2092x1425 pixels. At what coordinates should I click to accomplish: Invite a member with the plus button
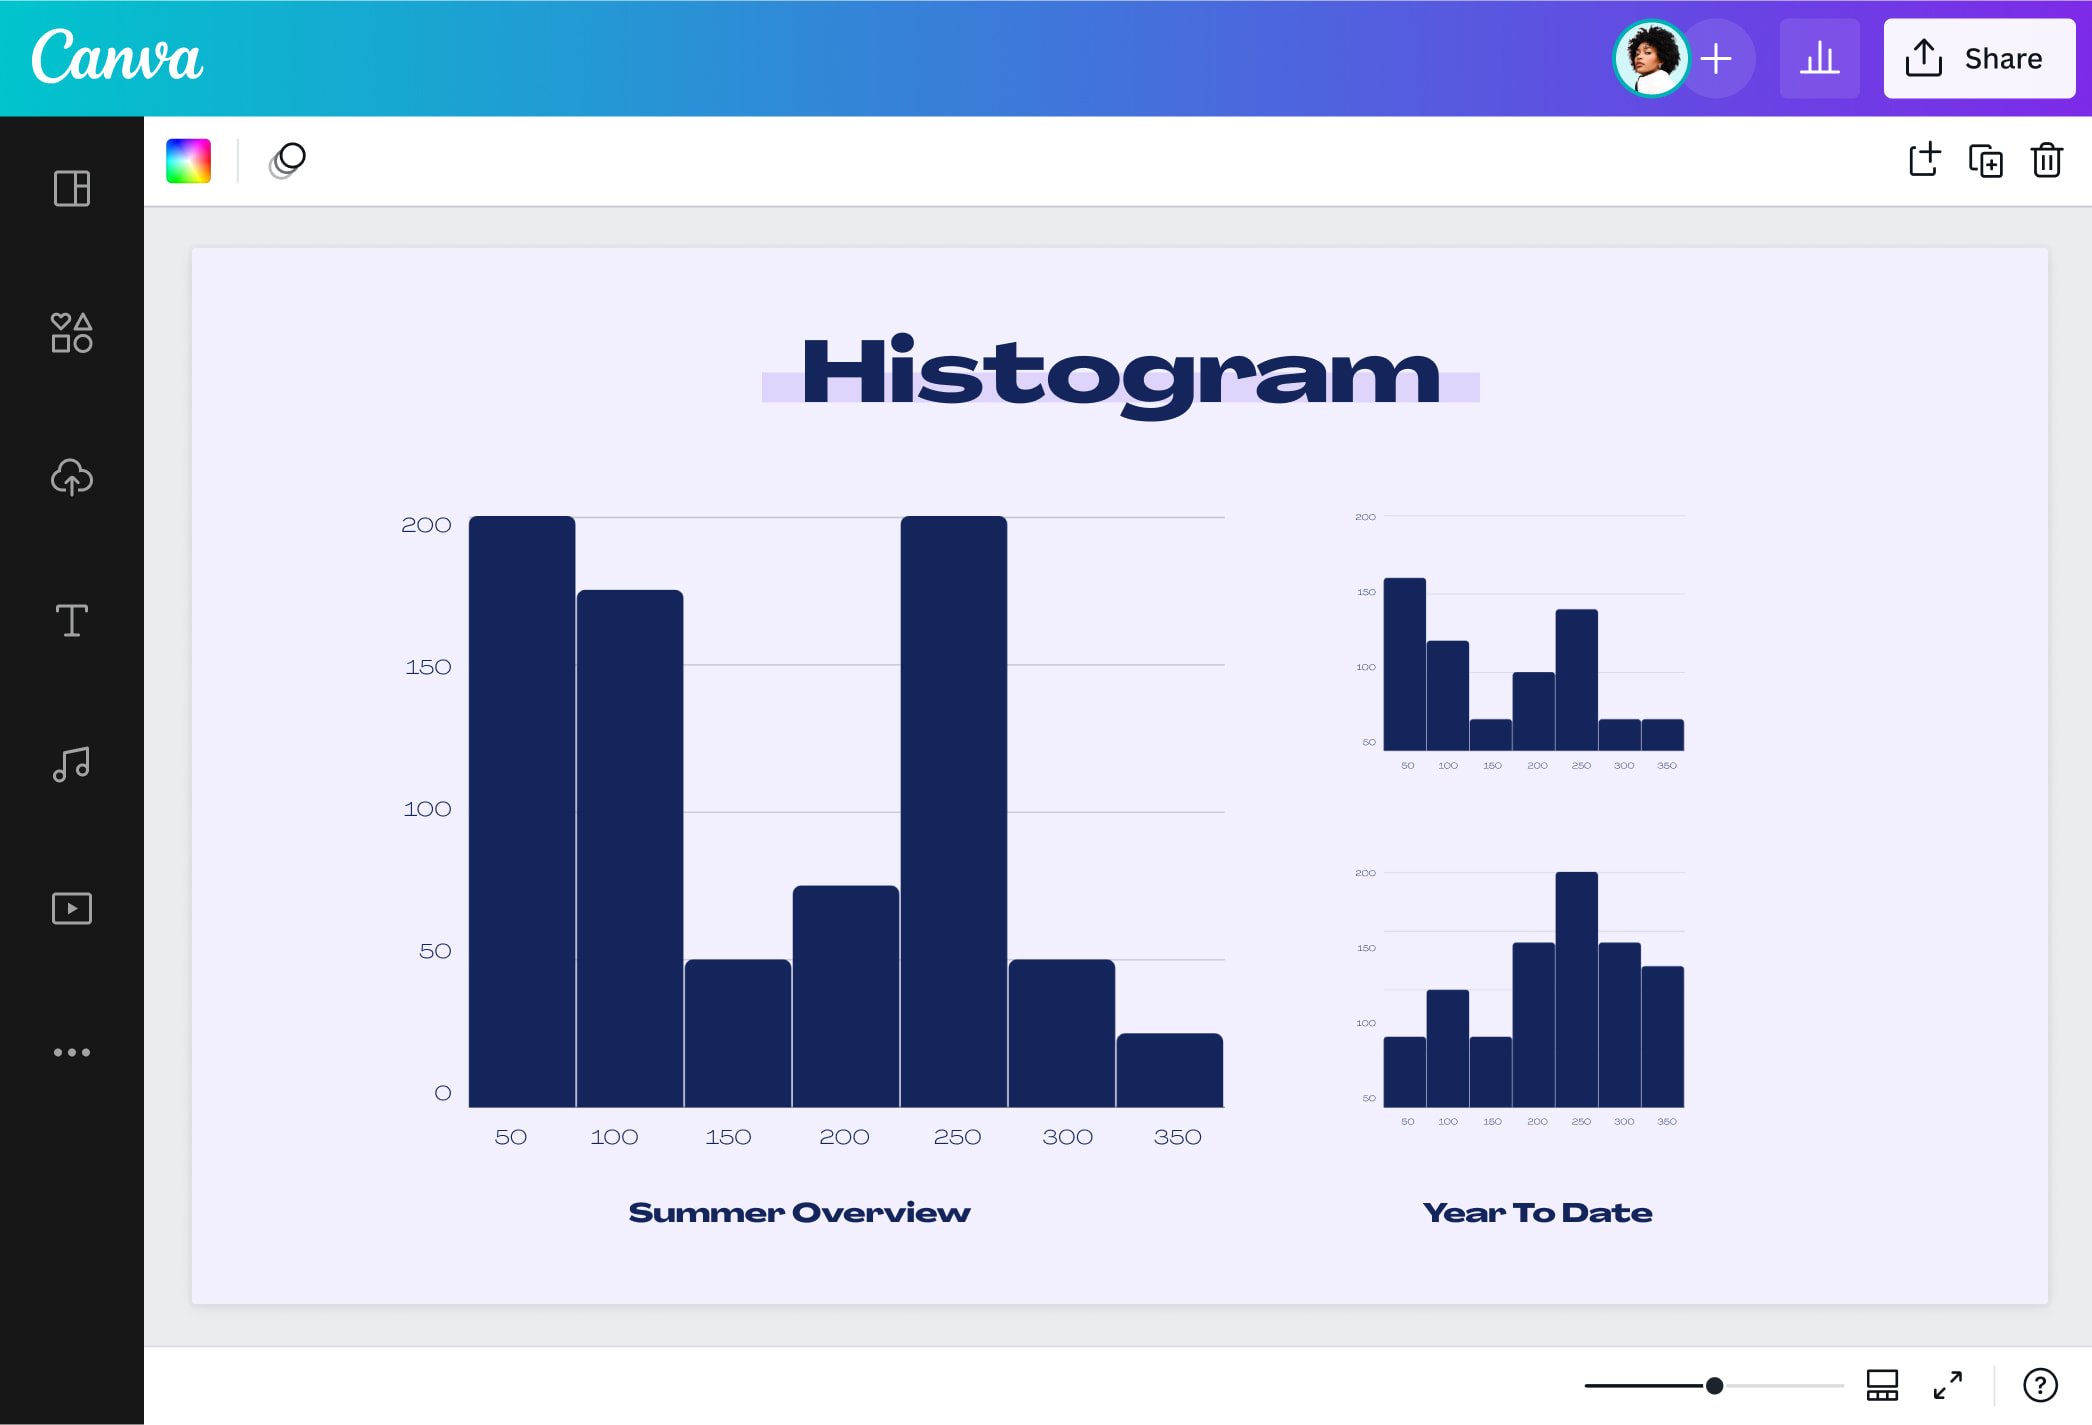click(1714, 58)
